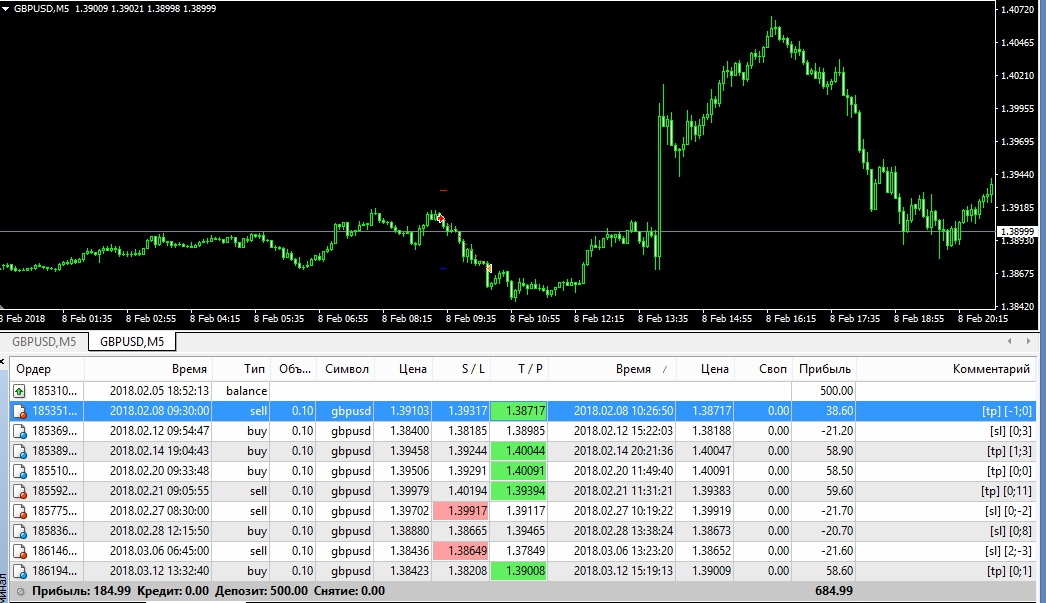
Task: Click the red sell entry marker on chart
Action: click(440, 218)
